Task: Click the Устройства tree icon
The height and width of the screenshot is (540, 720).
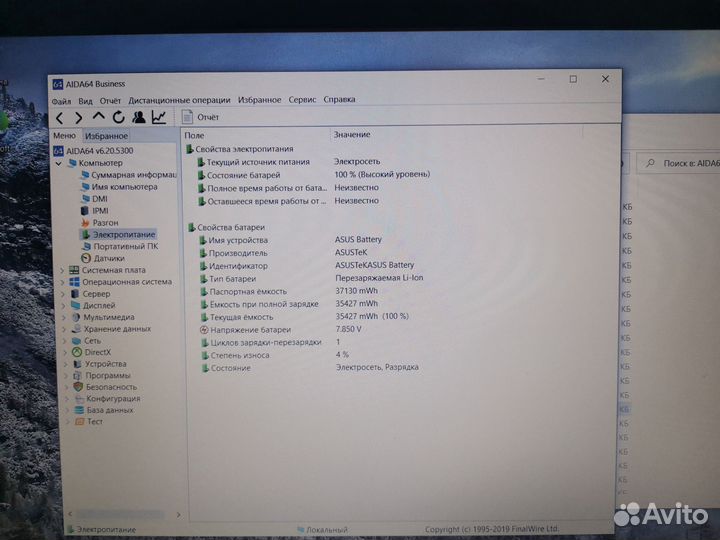Action: pyautogui.click(x=78, y=364)
